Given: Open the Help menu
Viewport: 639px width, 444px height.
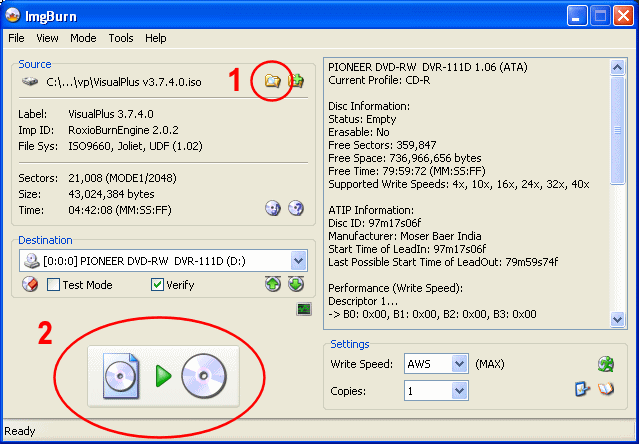Looking at the screenshot, I should pyautogui.click(x=156, y=38).
